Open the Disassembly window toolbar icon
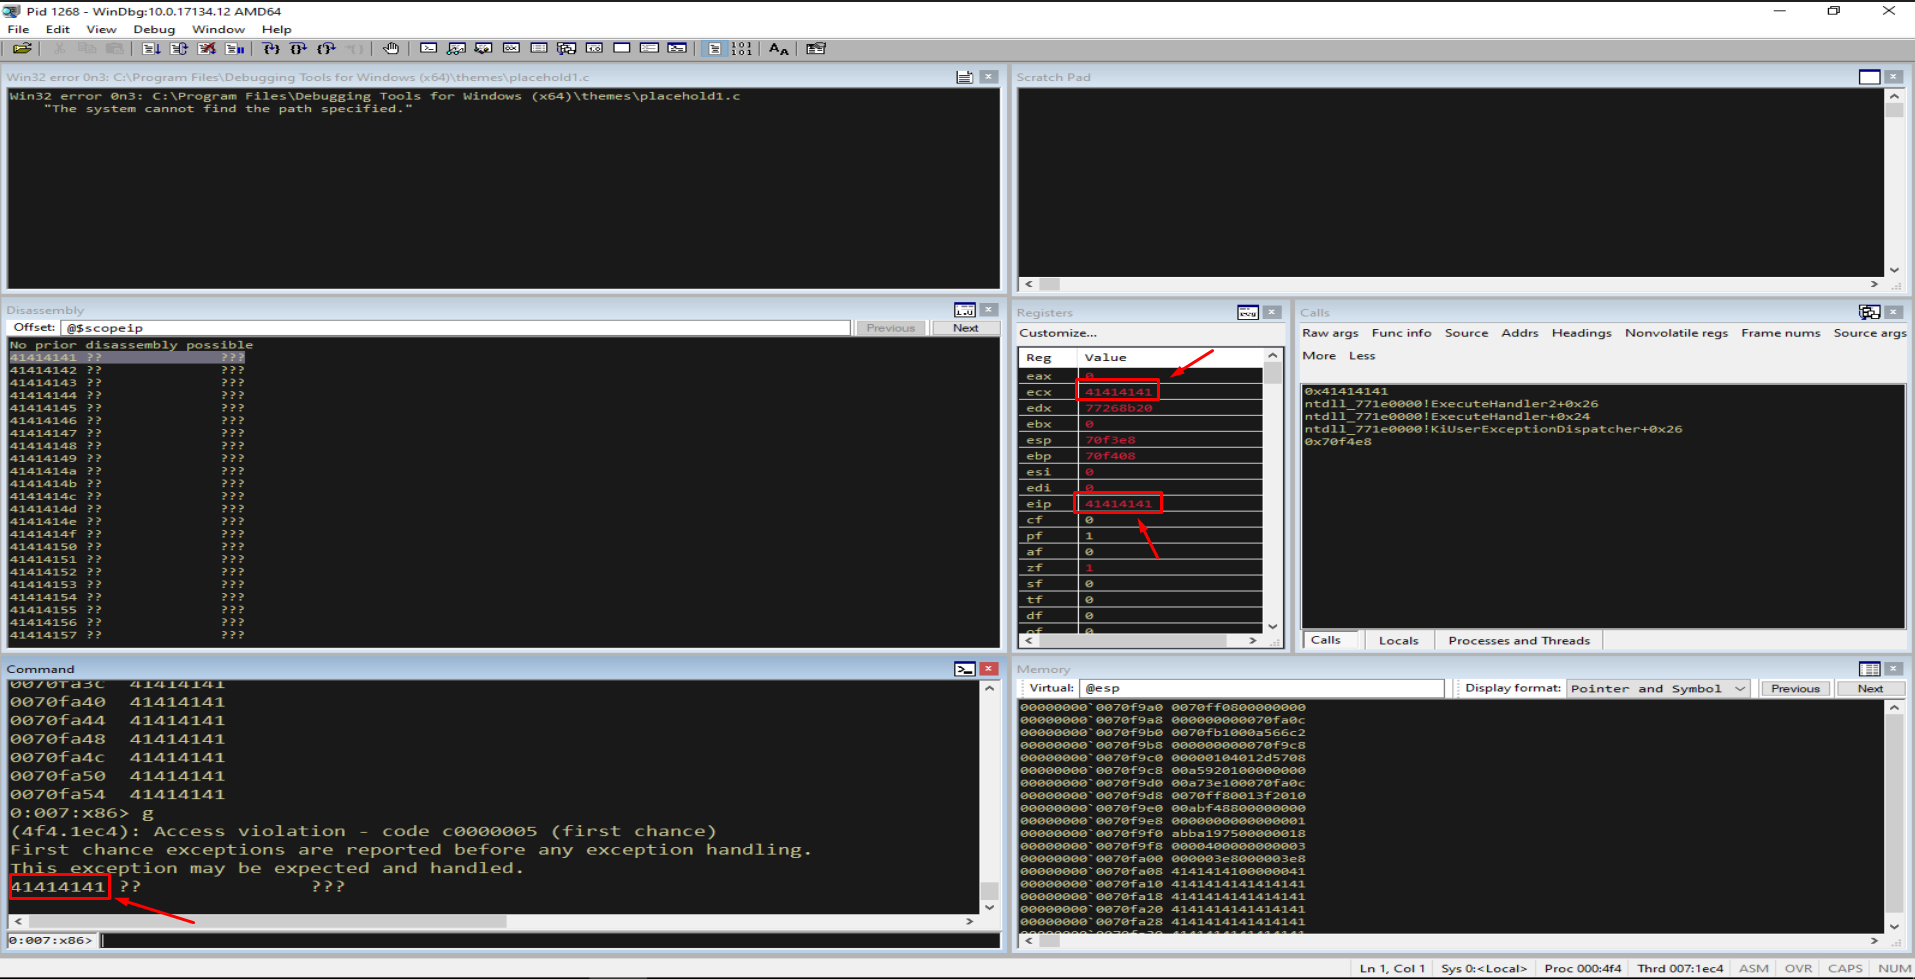 pos(594,48)
